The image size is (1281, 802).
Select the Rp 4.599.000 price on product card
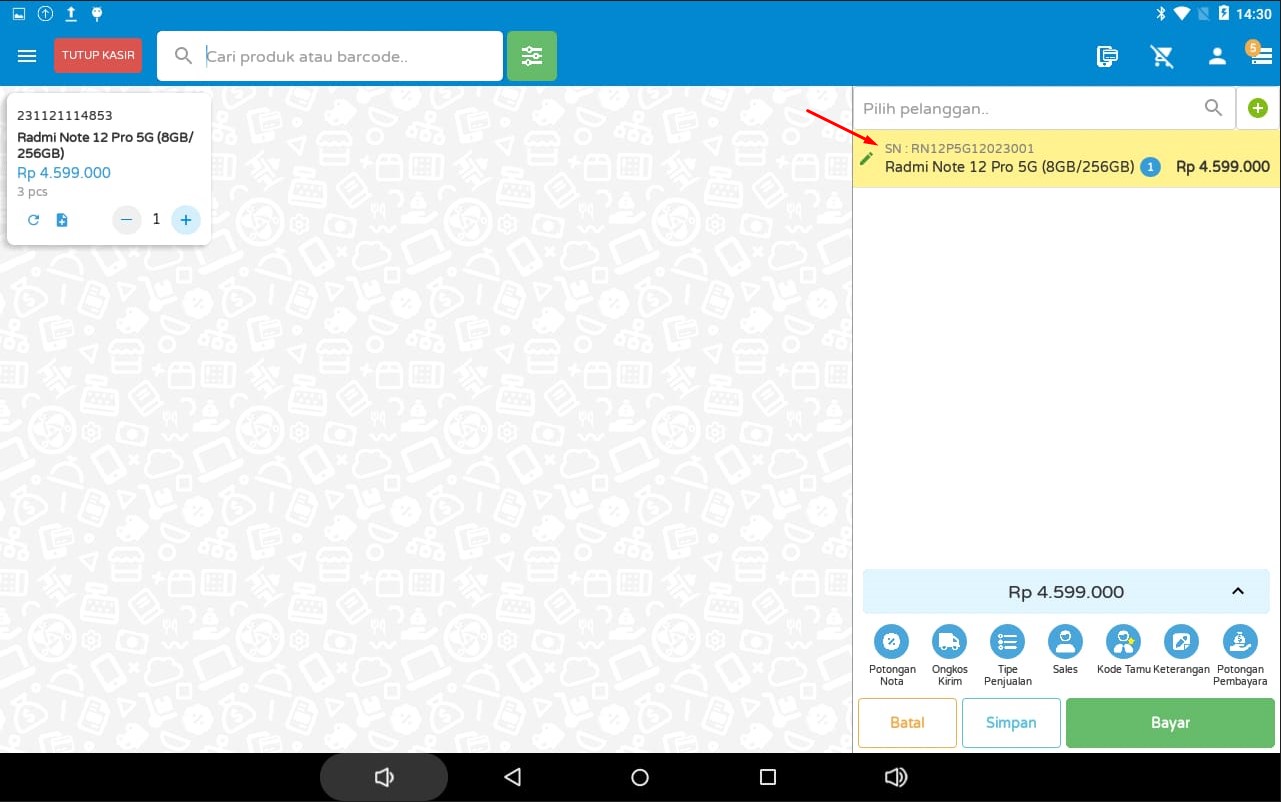(64, 173)
